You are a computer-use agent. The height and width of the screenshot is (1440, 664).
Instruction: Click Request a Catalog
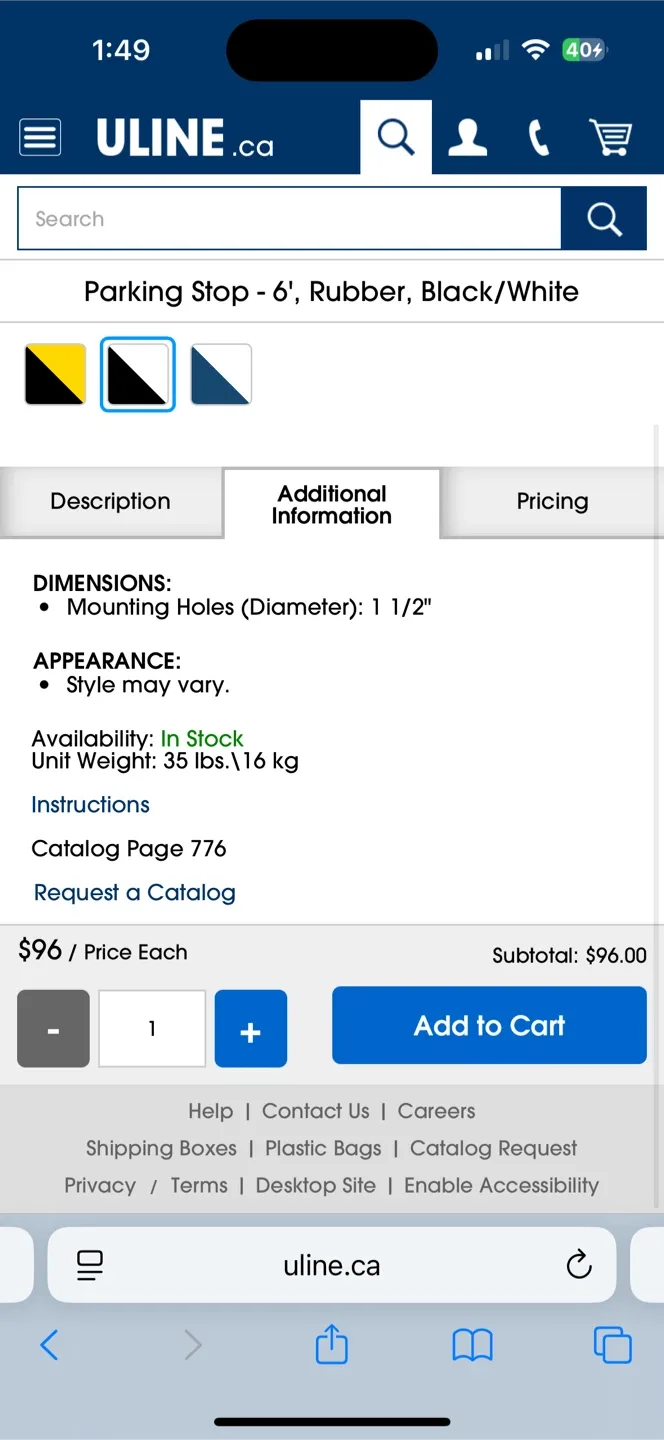click(x=134, y=892)
